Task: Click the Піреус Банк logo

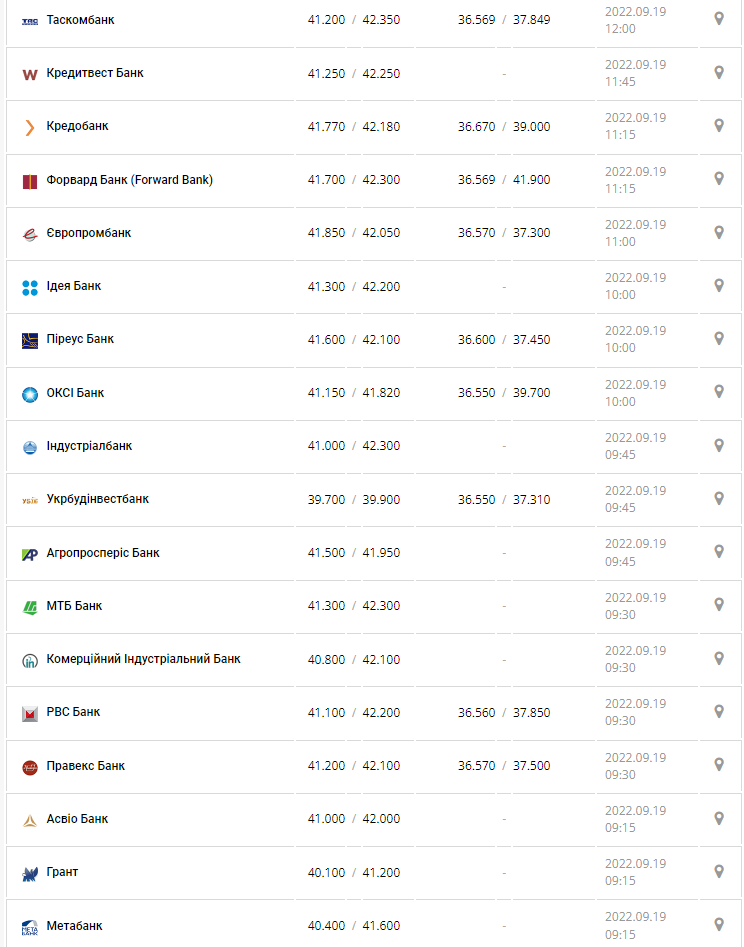Action: point(30,340)
